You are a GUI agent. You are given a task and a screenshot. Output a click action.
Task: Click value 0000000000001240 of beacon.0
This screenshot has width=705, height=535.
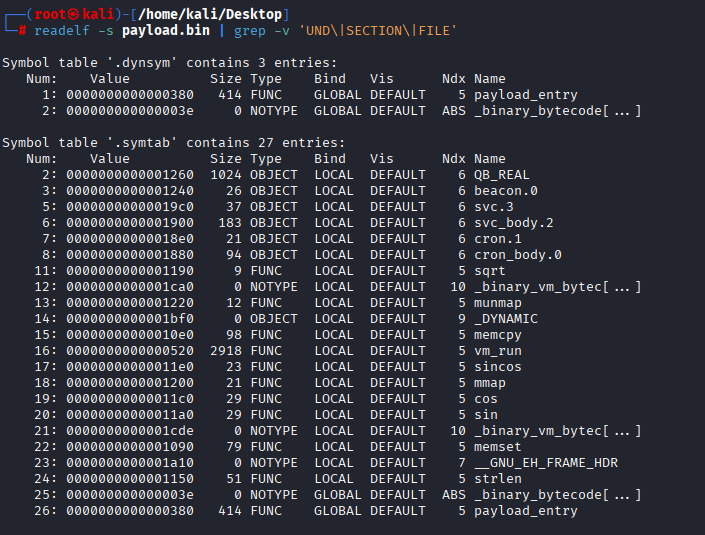[x=130, y=191]
